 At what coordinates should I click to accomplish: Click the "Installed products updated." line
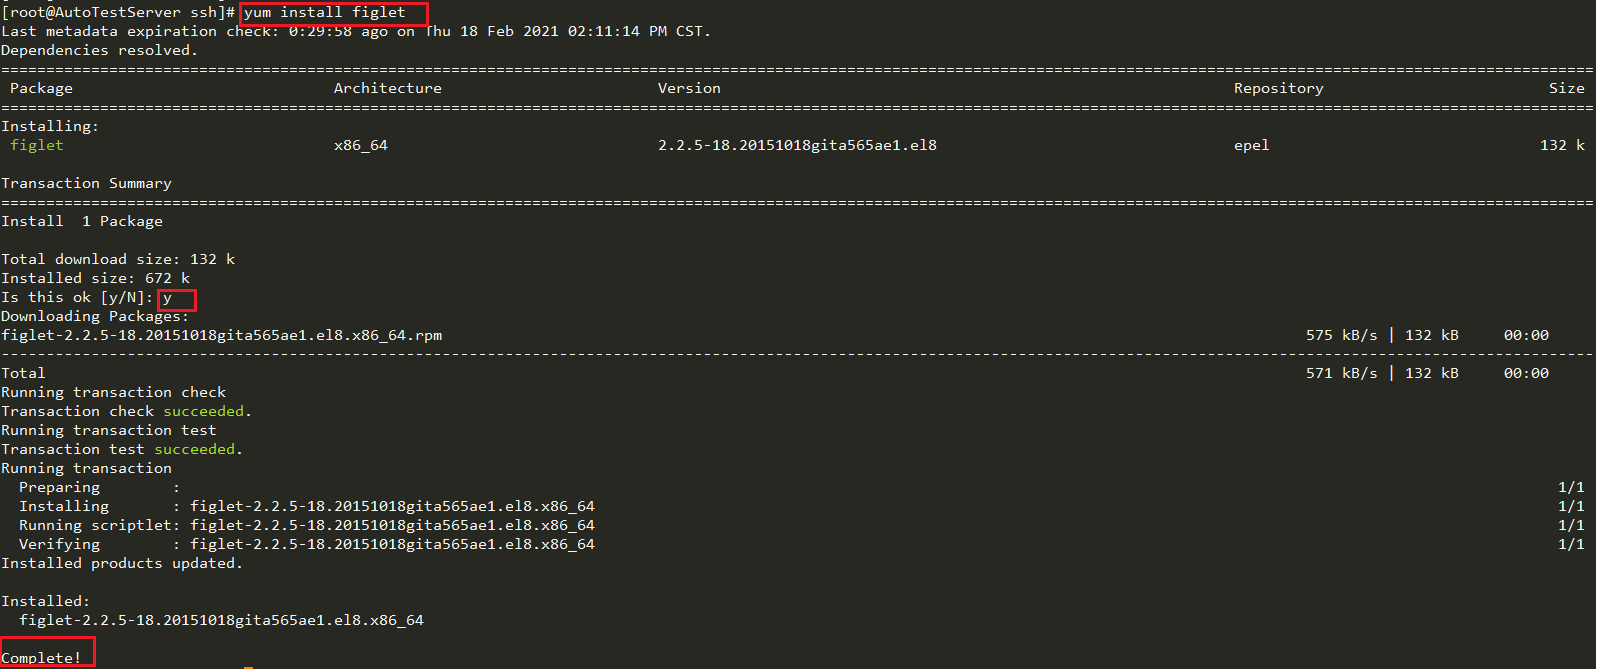(121, 563)
